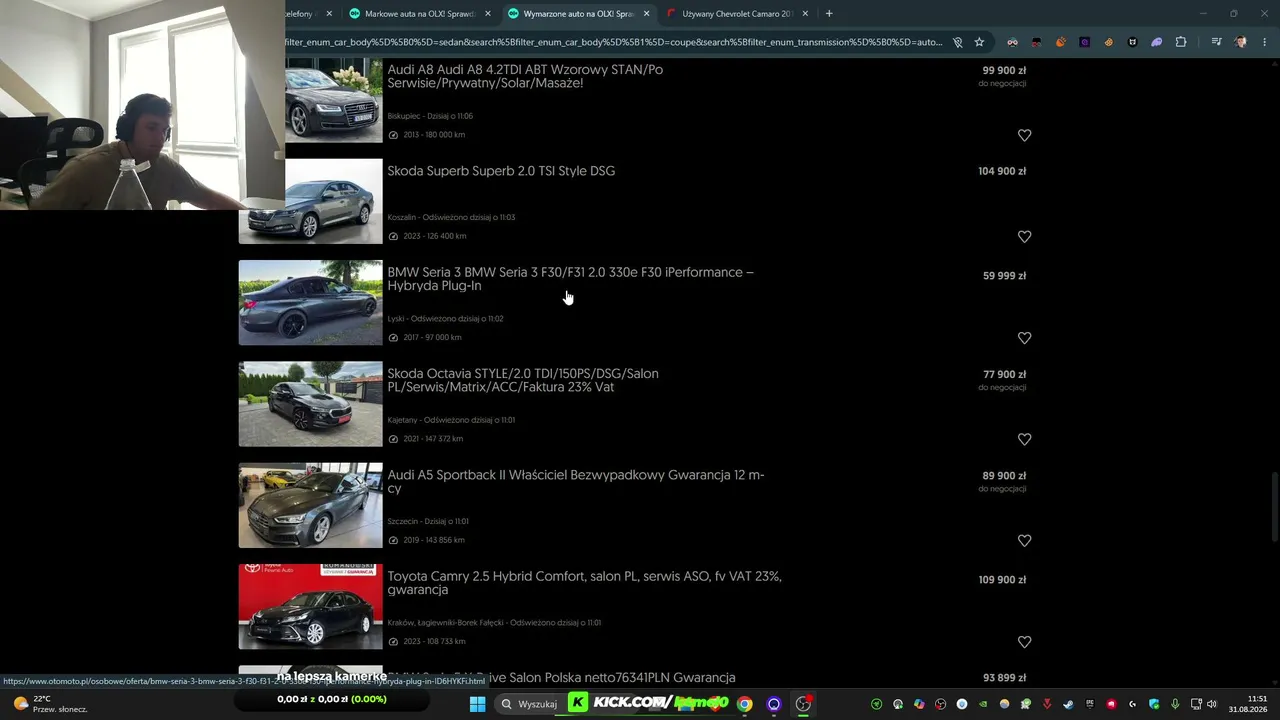Open Skoda Superb 2.0 TSI Style DSG listing

501,171
